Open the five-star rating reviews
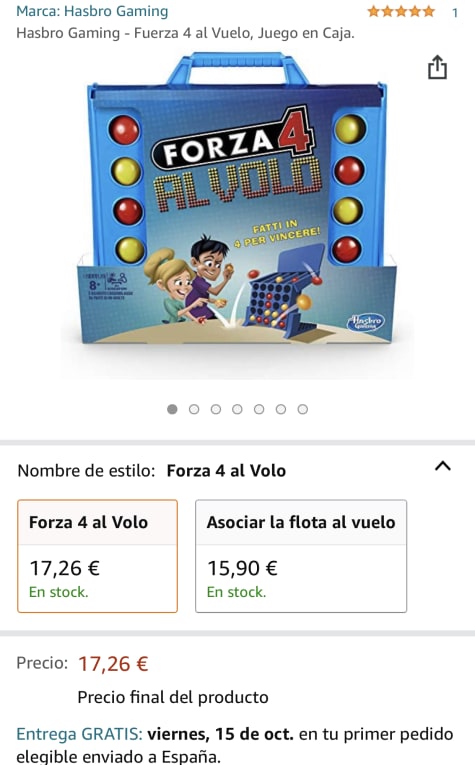Viewport: 475px width, 765px height. coord(401,11)
